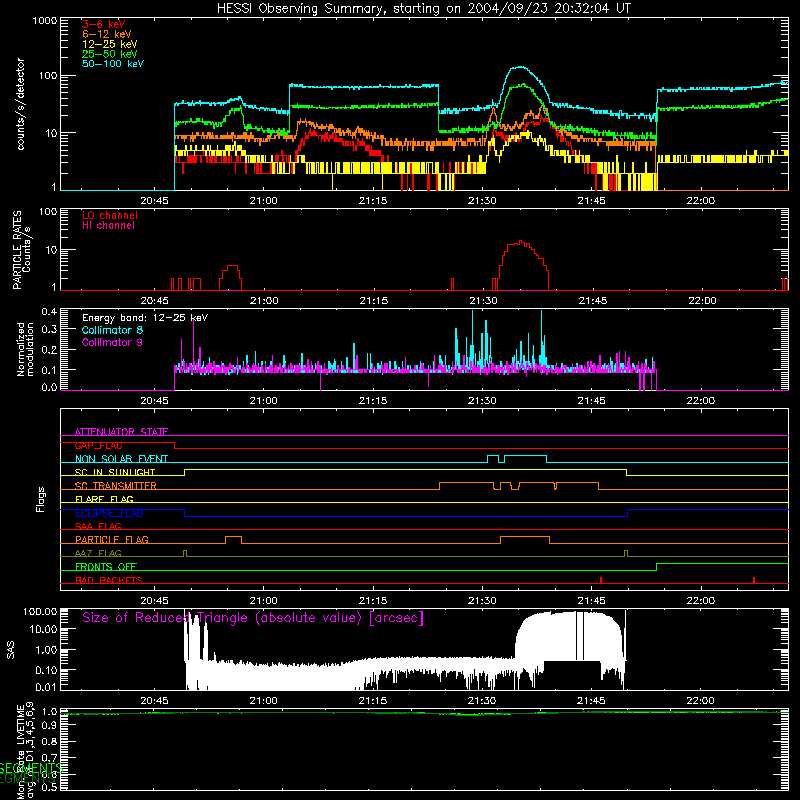The height and width of the screenshot is (800, 800).
Task: Click the 'FLARE_FLAG' flag label
Action: [x=104, y=499]
